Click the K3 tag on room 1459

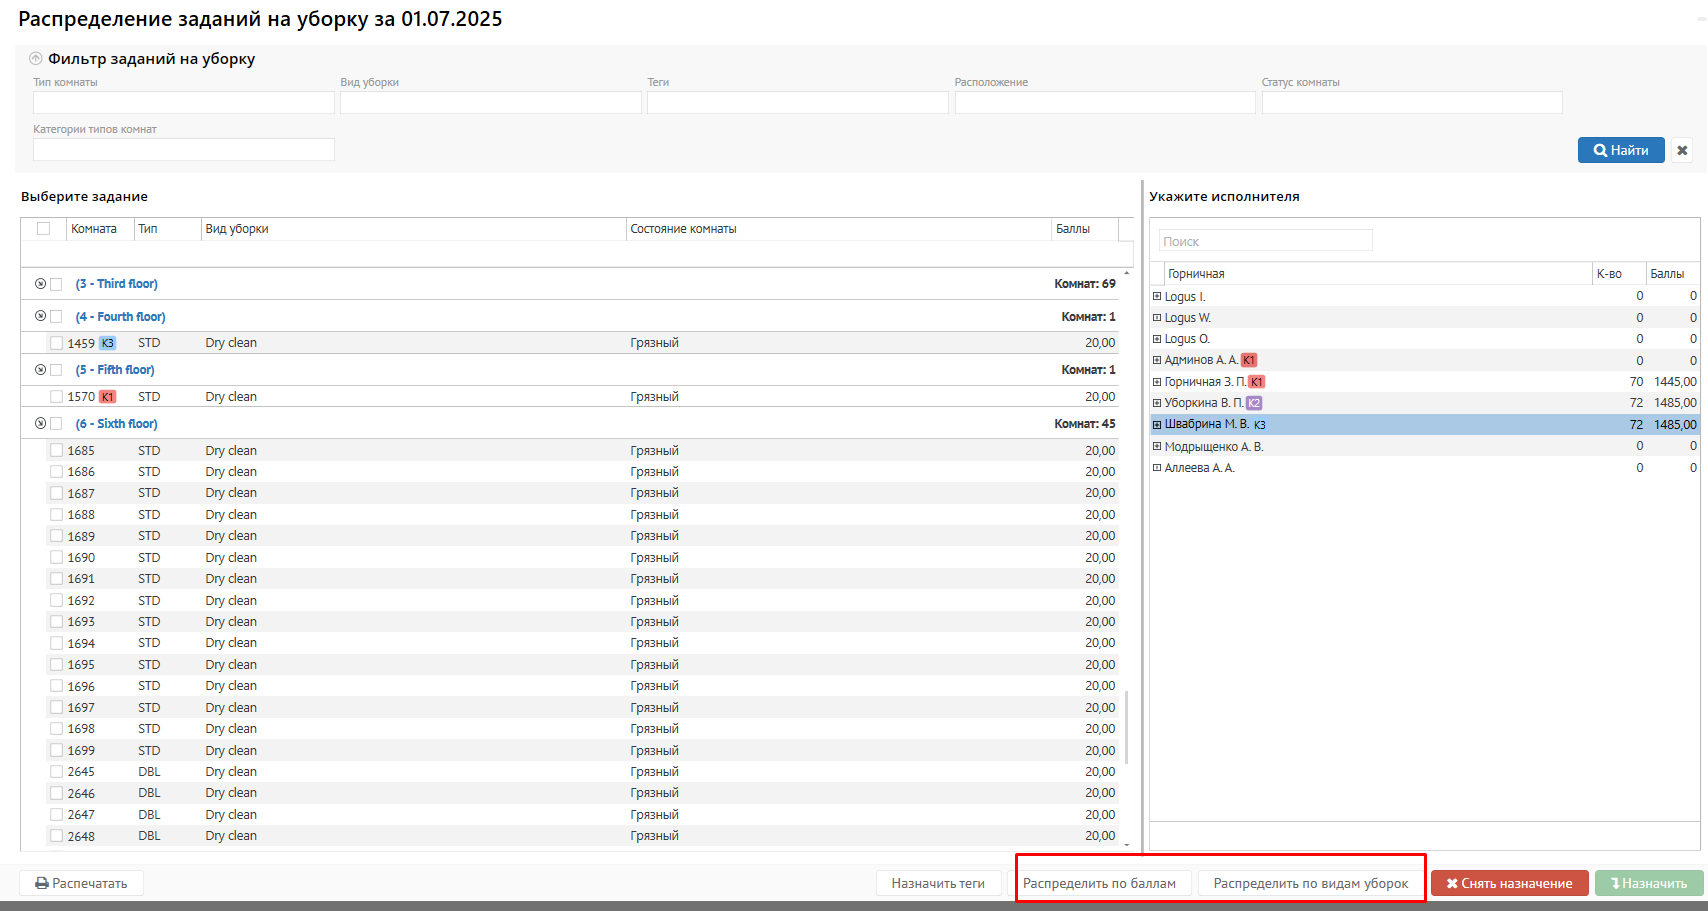coord(107,343)
